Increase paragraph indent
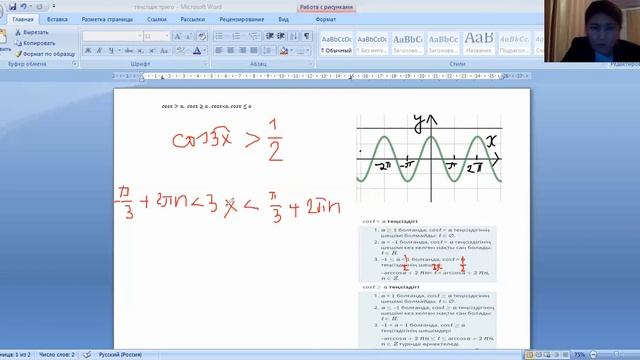 point(281,36)
